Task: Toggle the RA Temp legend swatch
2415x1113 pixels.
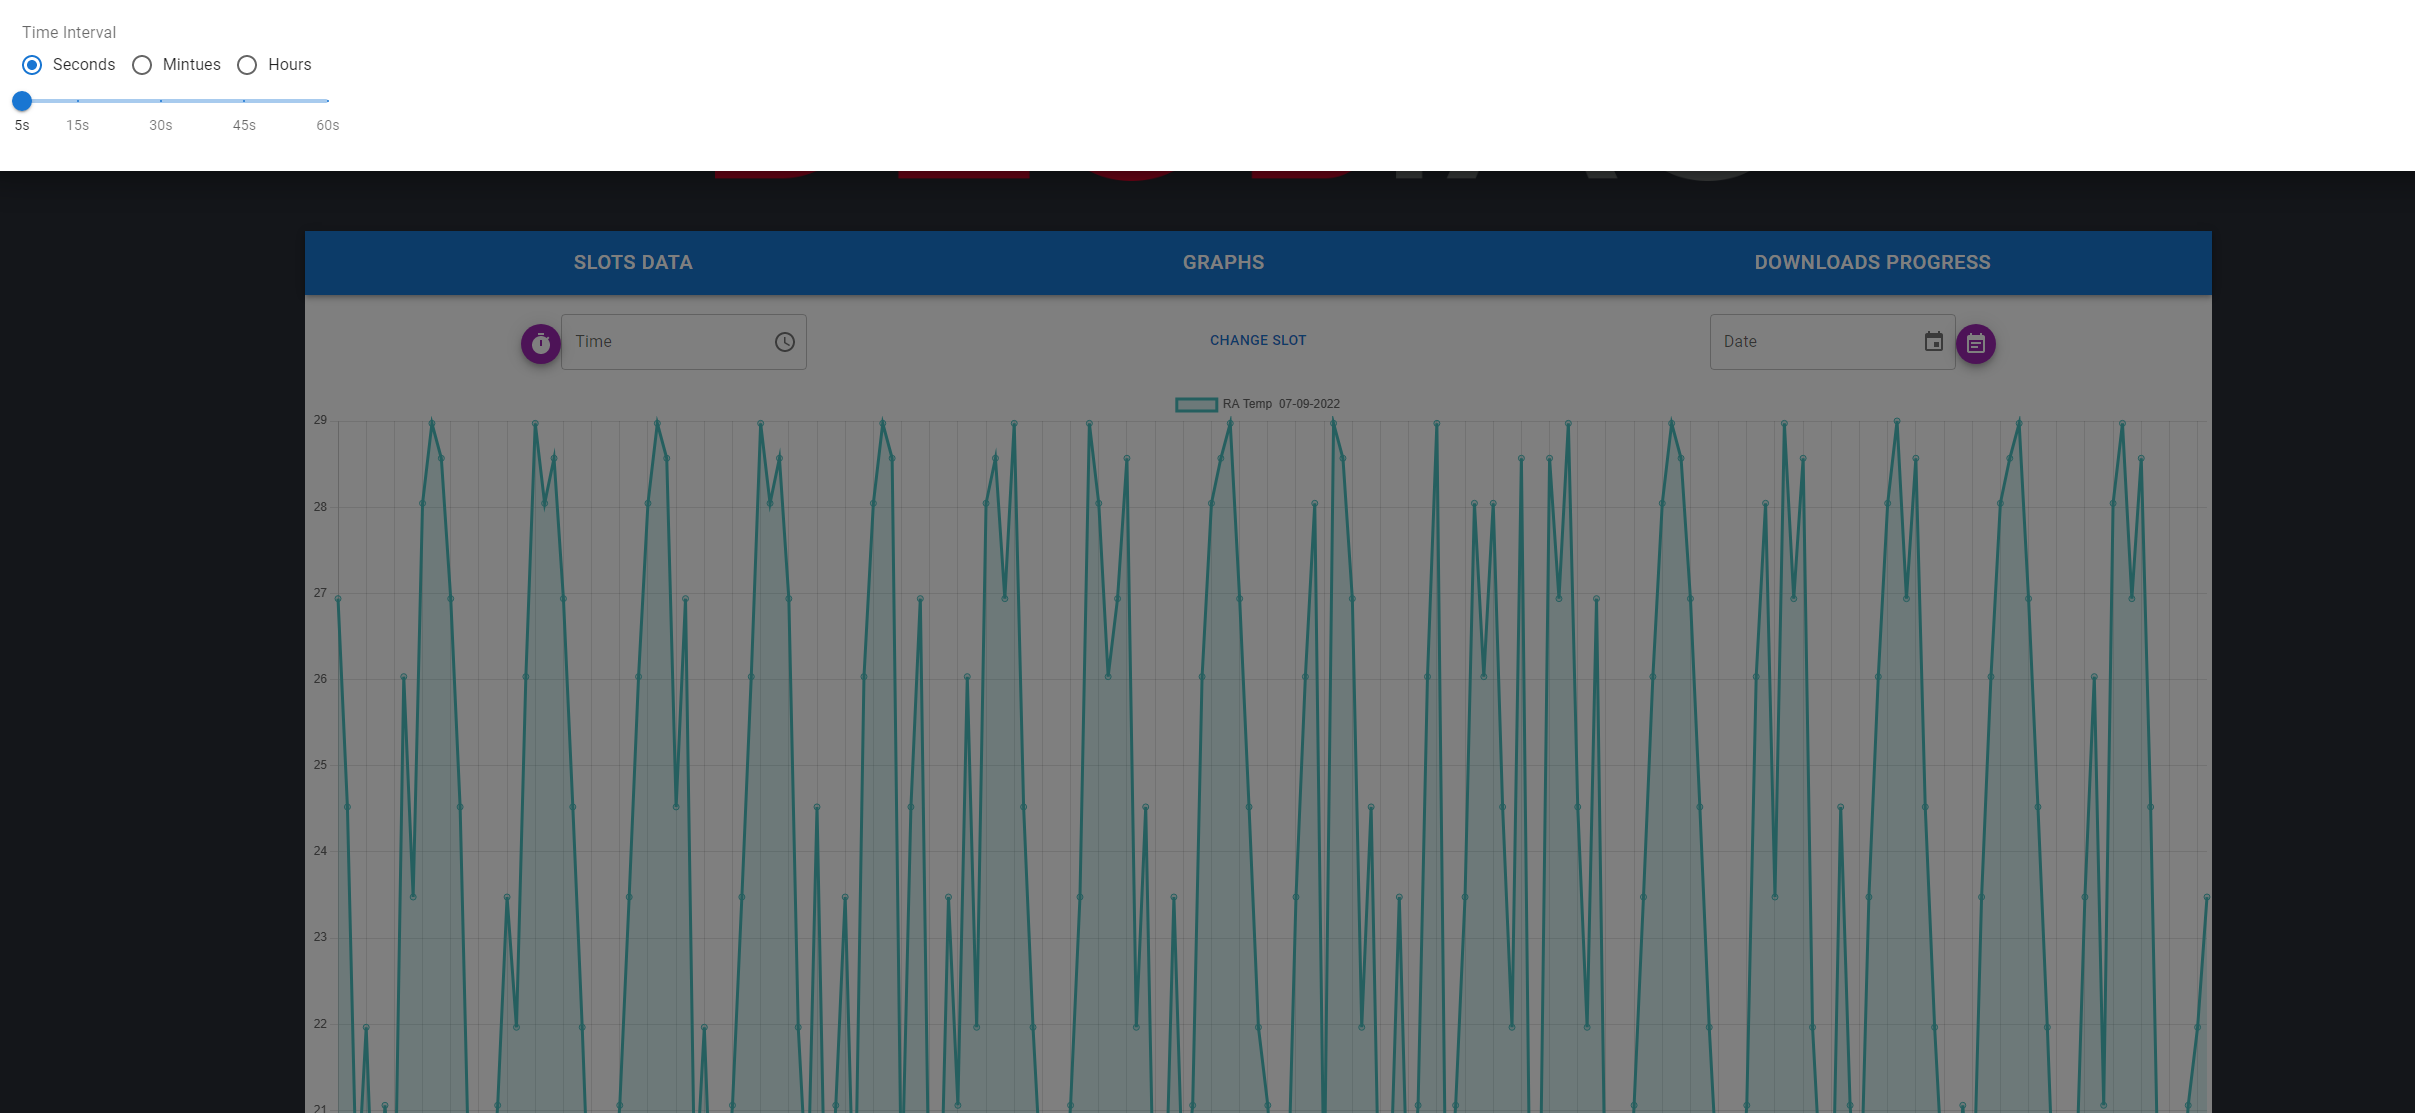Action: 1196,405
